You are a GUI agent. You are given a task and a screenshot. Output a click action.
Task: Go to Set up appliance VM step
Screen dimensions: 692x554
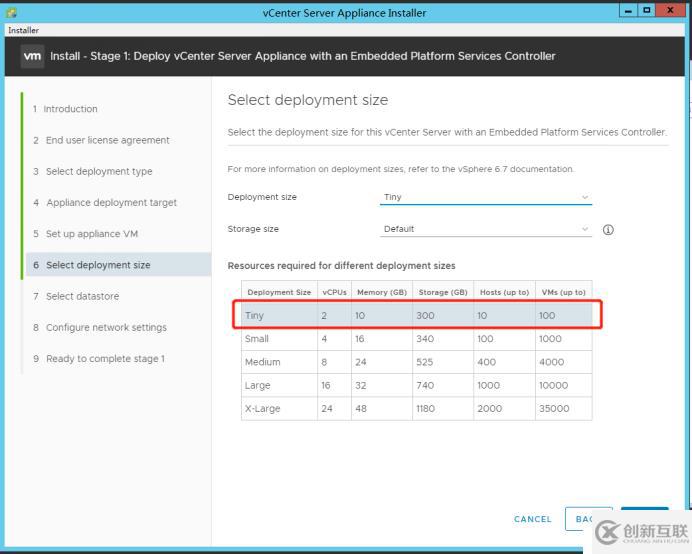click(86, 234)
